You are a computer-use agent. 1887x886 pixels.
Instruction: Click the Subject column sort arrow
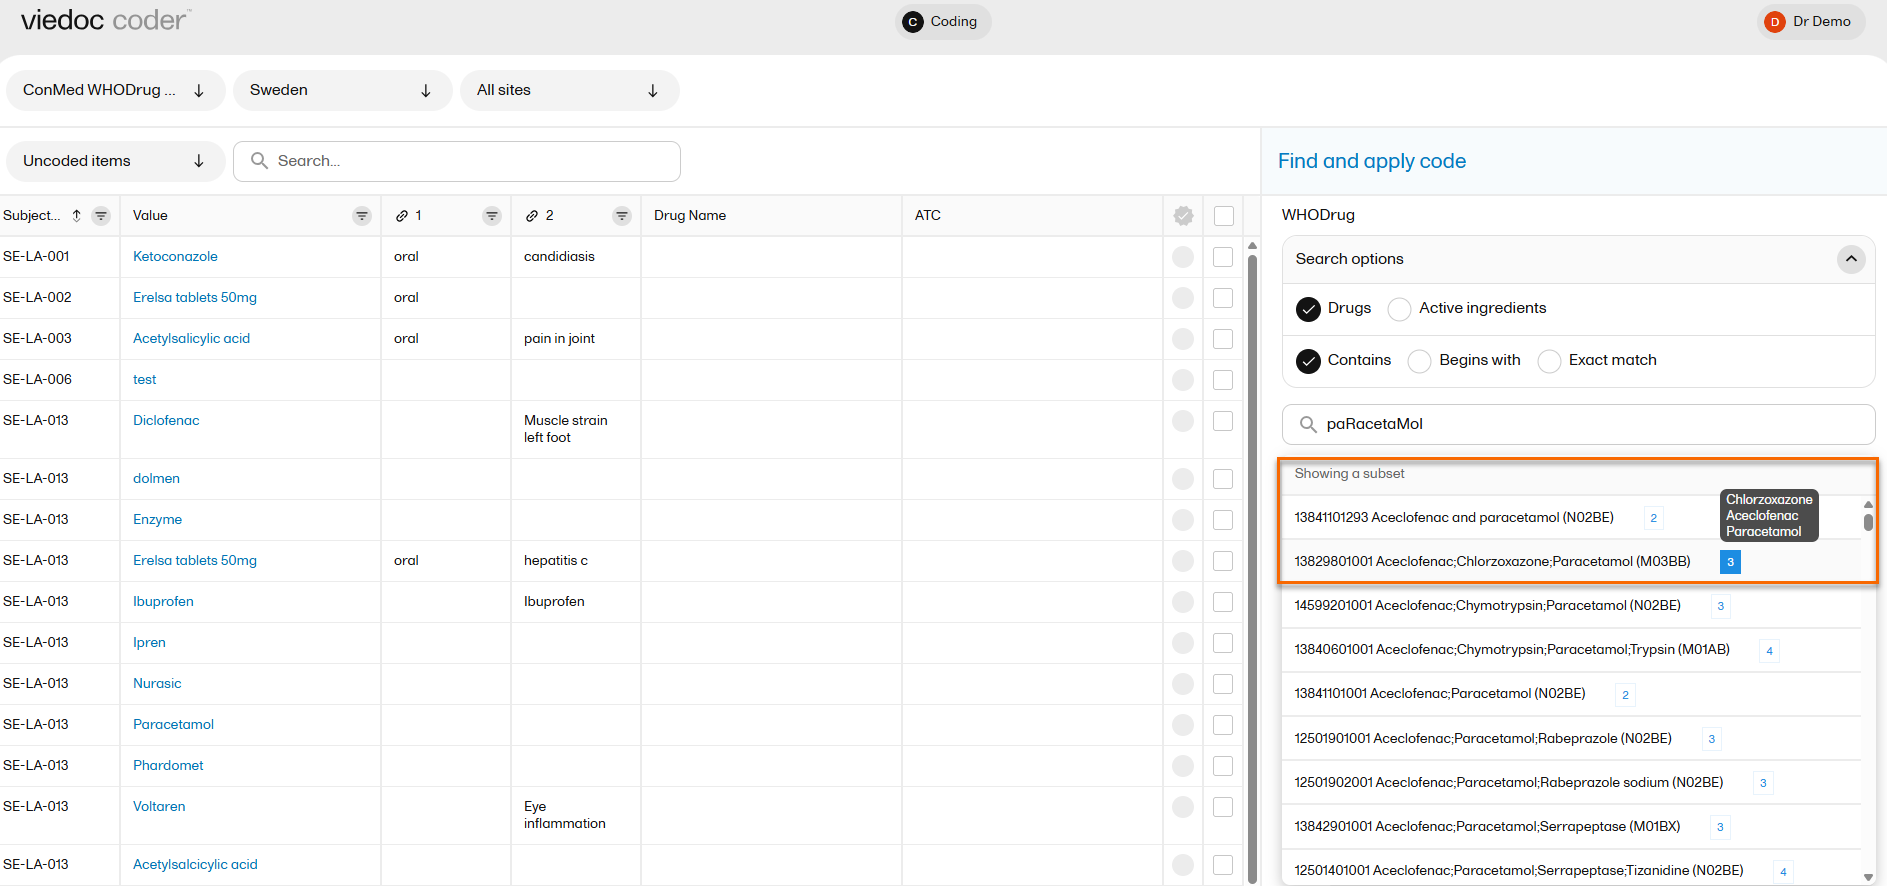76,216
